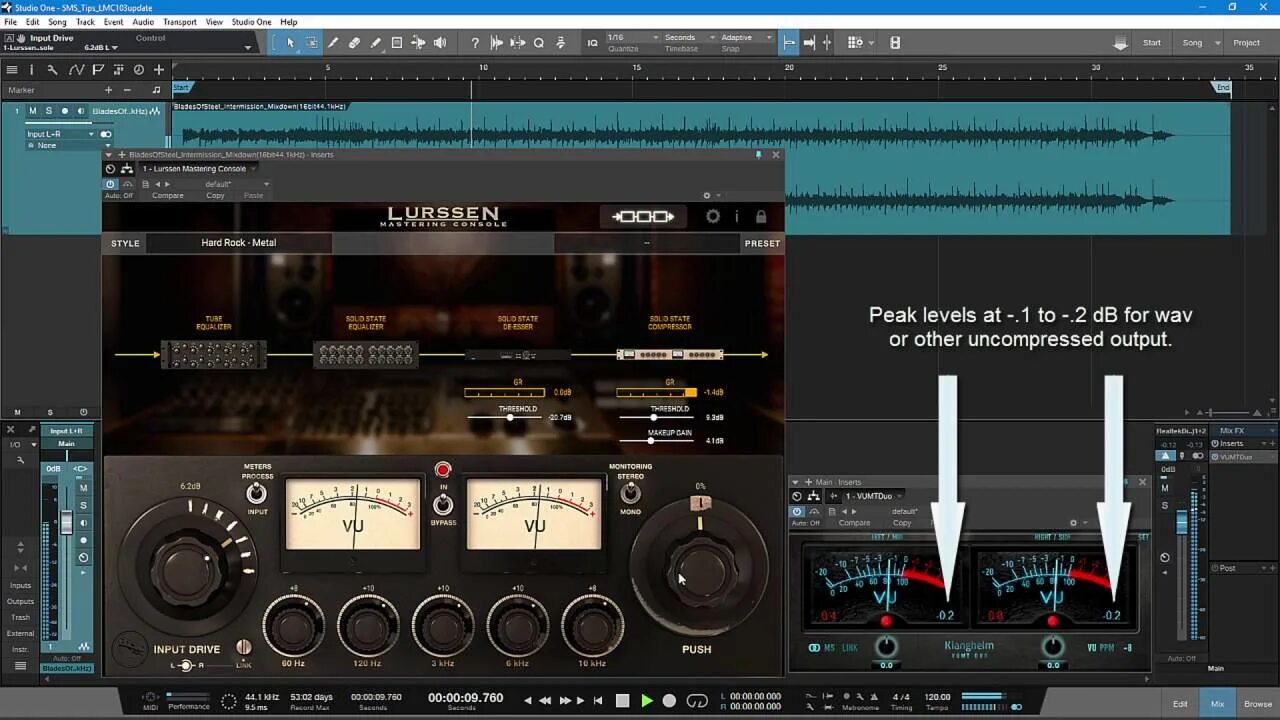Select the Paint tool
Viewport: 1280px width, 720px height.
[375, 43]
